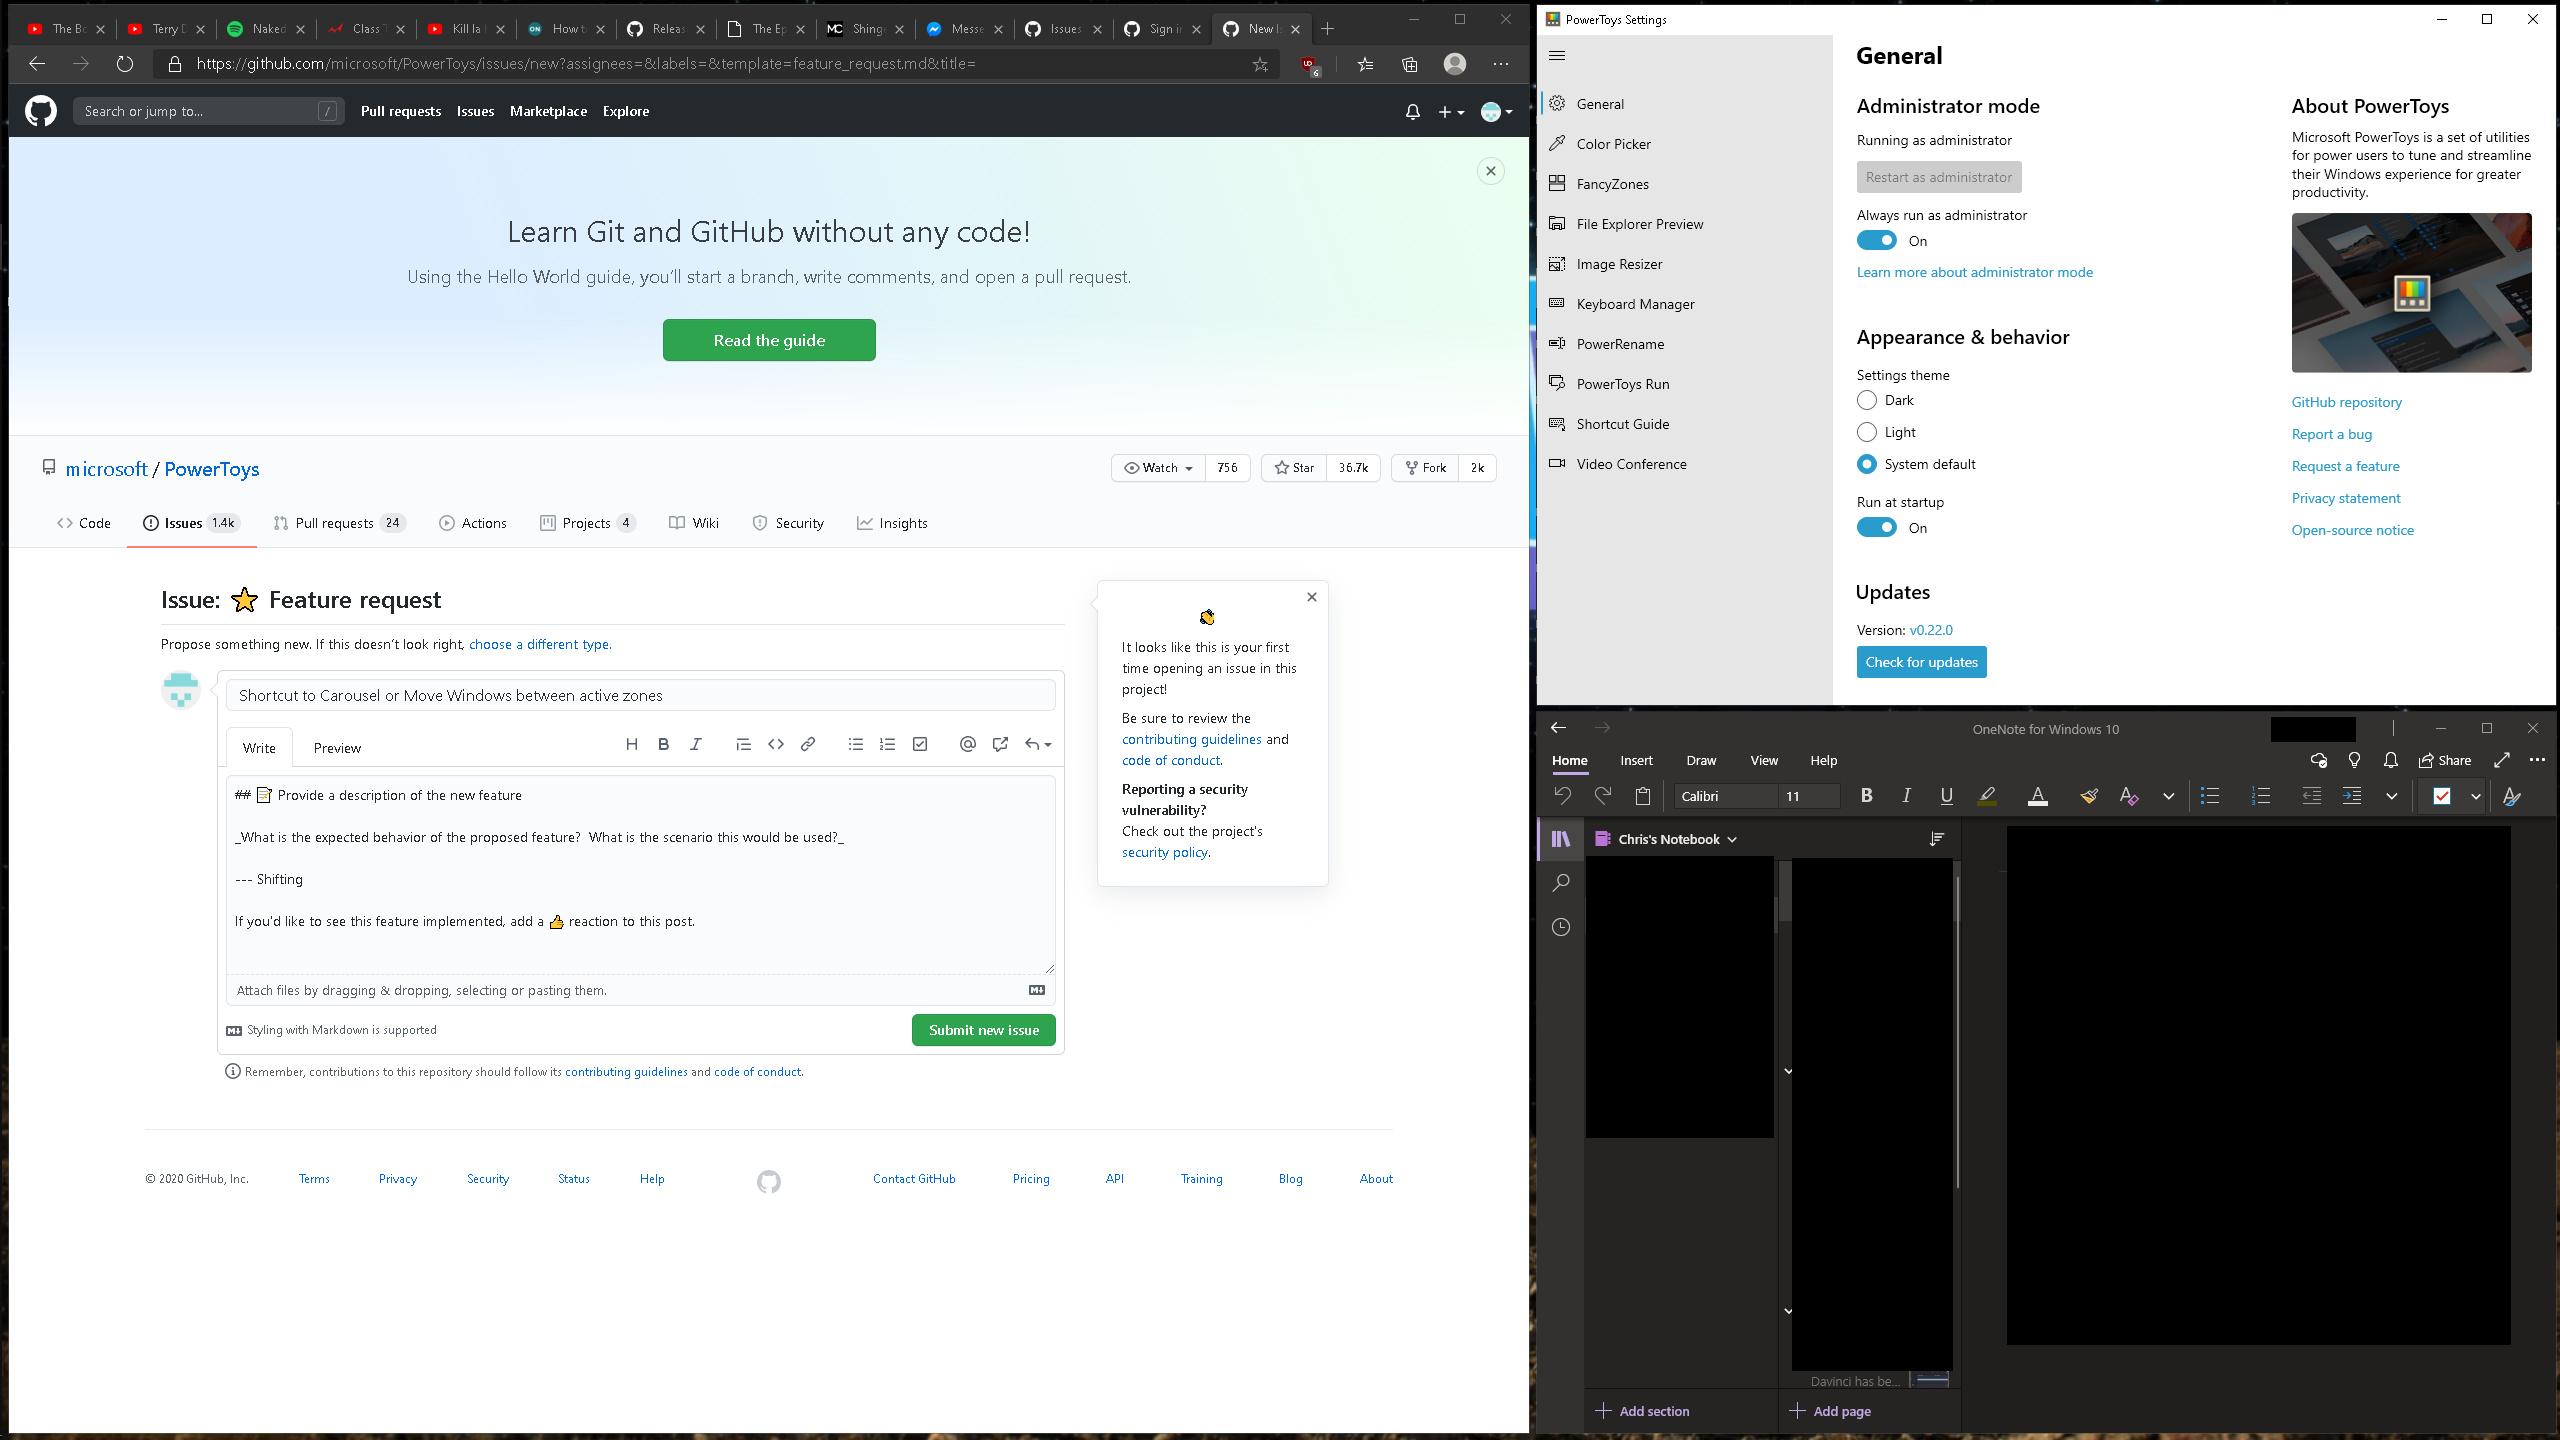Click Submit new issue button
The height and width of the screenshot is (1440, 2560).
click(983, 1030)
